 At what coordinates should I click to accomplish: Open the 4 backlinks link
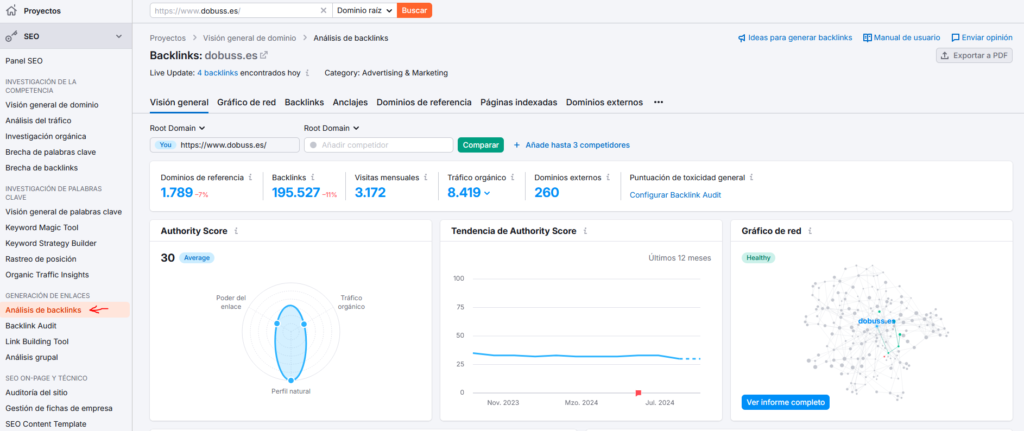point(217,73)
